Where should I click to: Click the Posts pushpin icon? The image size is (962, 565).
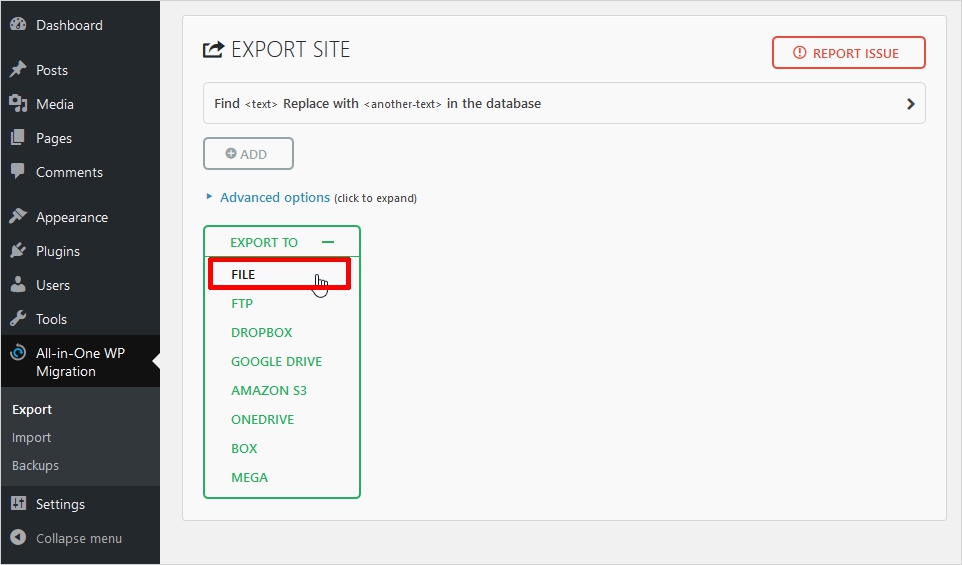coord(18,70)
